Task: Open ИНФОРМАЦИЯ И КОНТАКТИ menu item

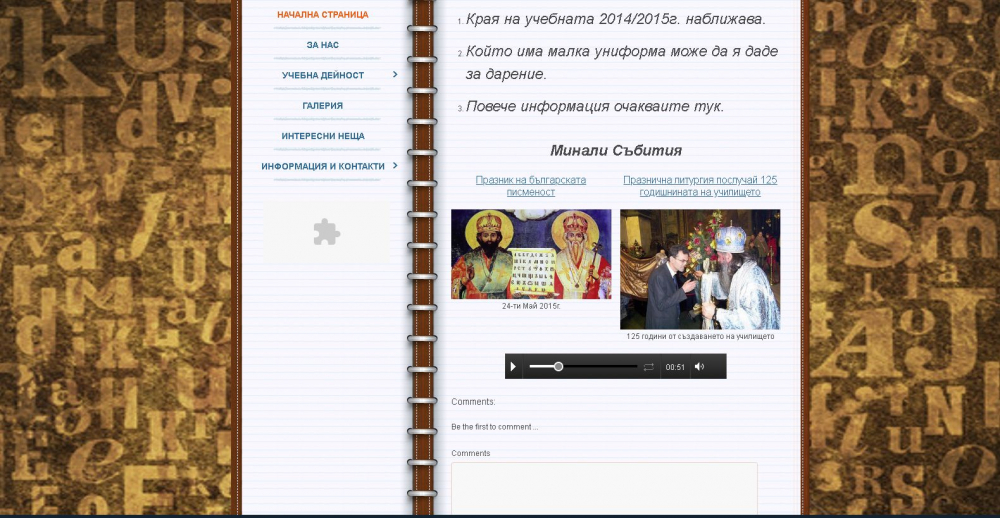Action: (323, 166)
